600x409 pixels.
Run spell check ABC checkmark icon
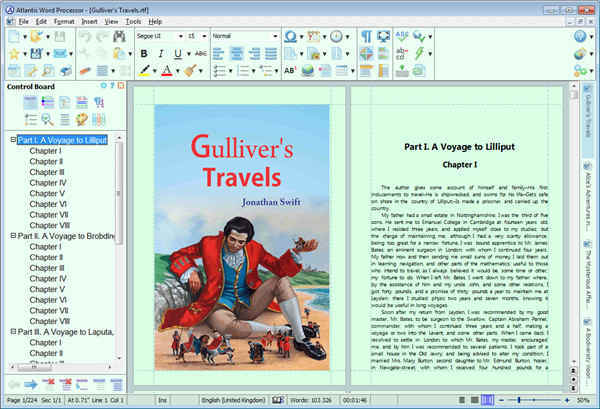[402, 37]
